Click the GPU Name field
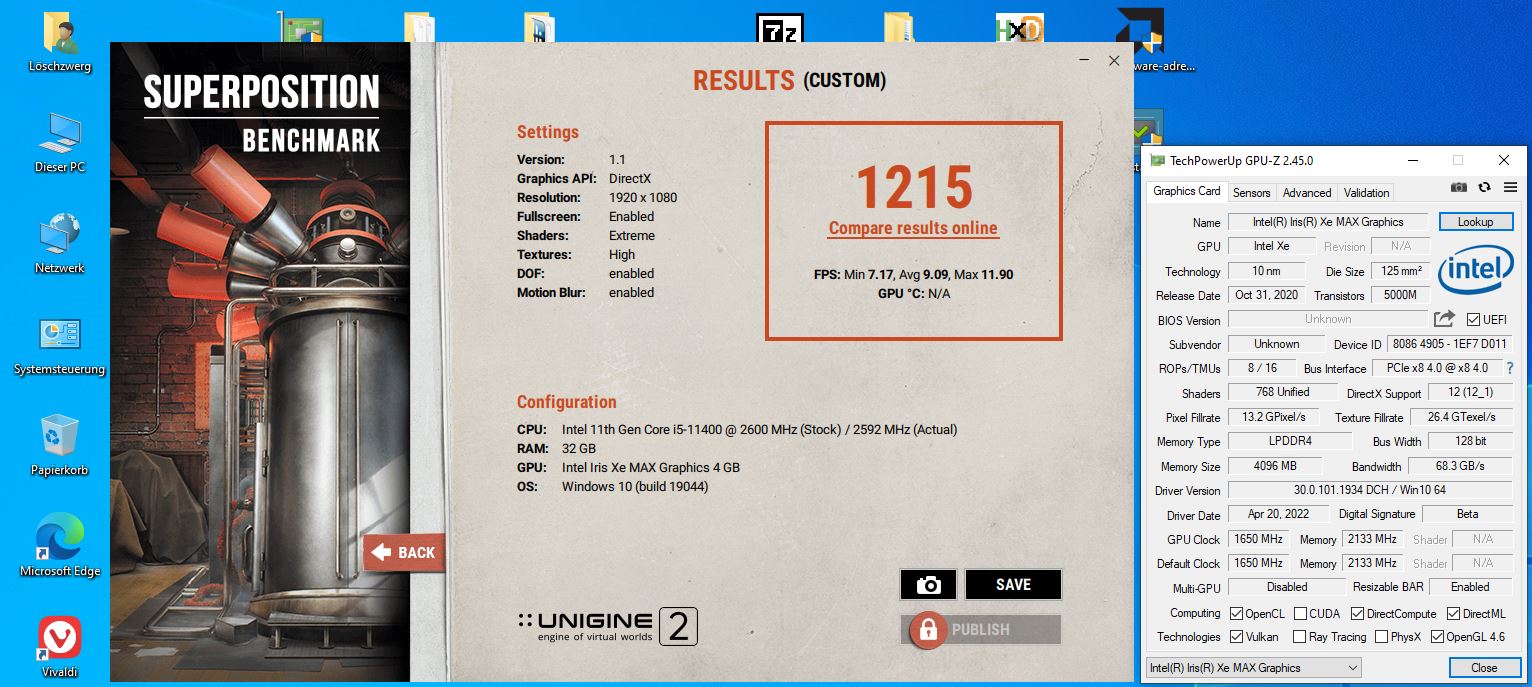The image size is (1532, 687). pyautogui.click(x=1329, y=222)
